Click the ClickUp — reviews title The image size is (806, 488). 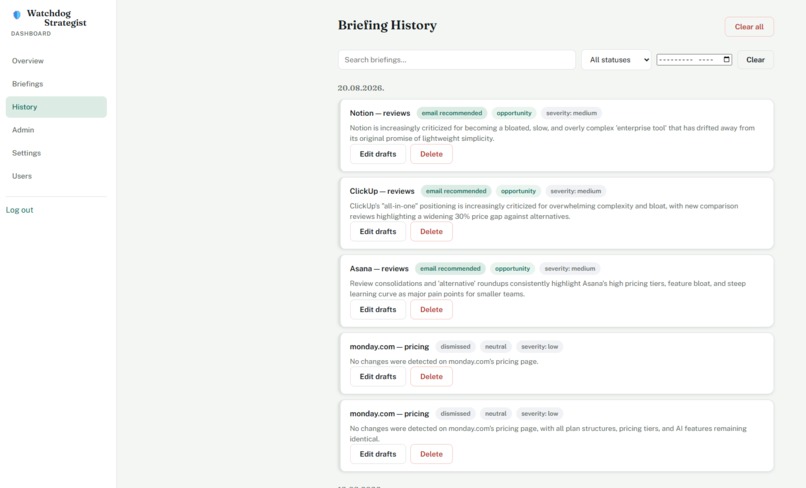pyautogui.click(x=382, y=191)
